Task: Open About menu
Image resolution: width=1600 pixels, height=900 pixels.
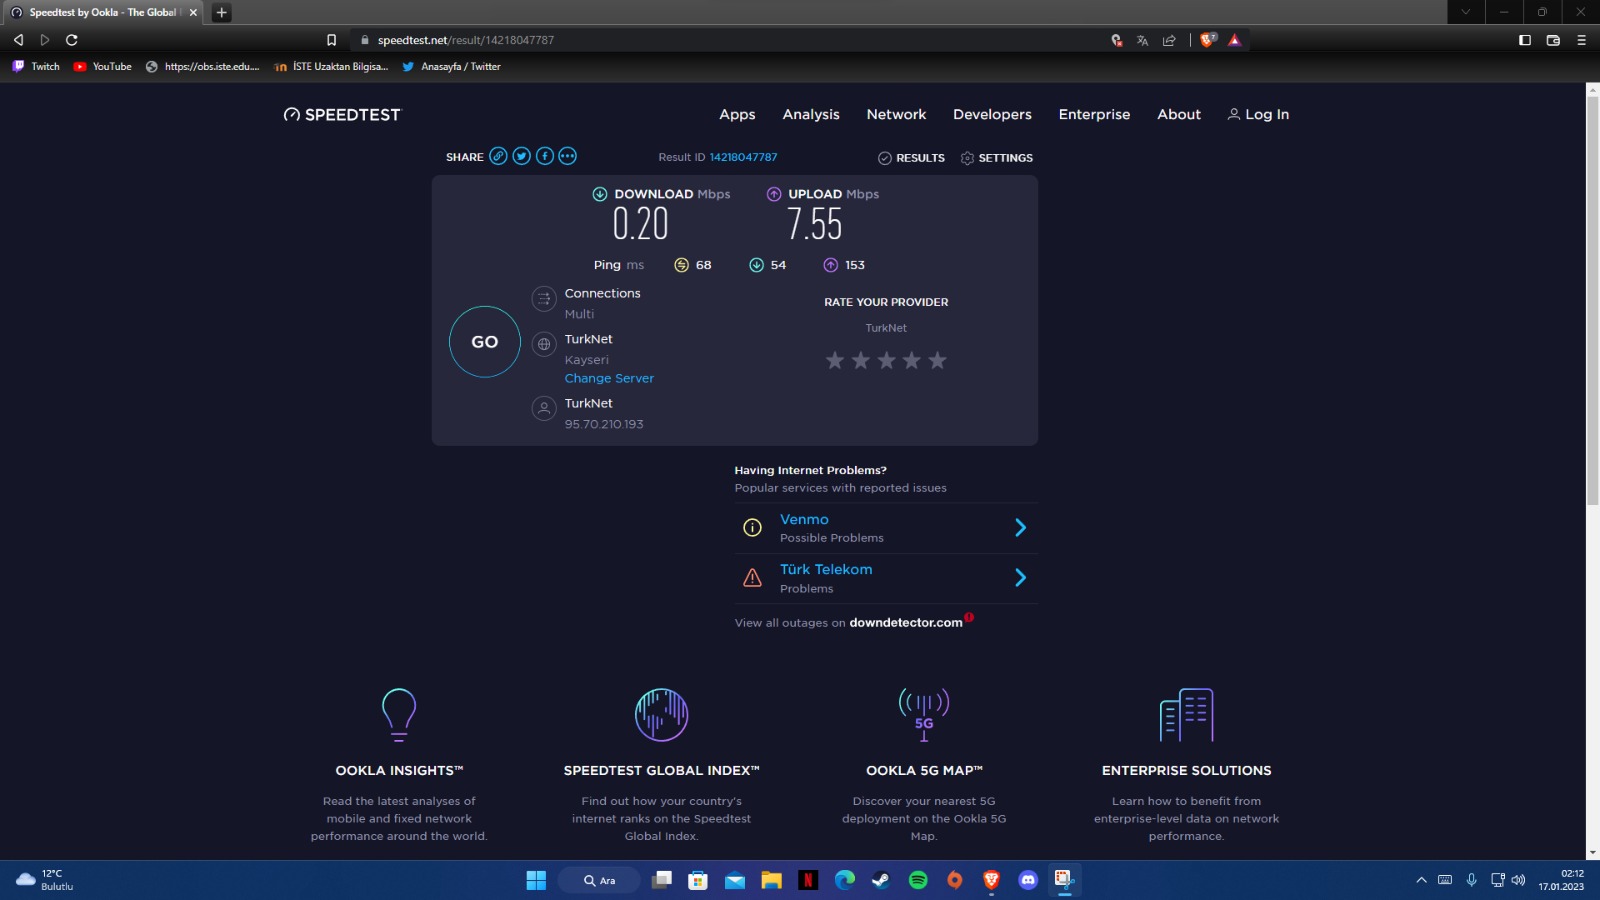Action: coord(1179,115)
